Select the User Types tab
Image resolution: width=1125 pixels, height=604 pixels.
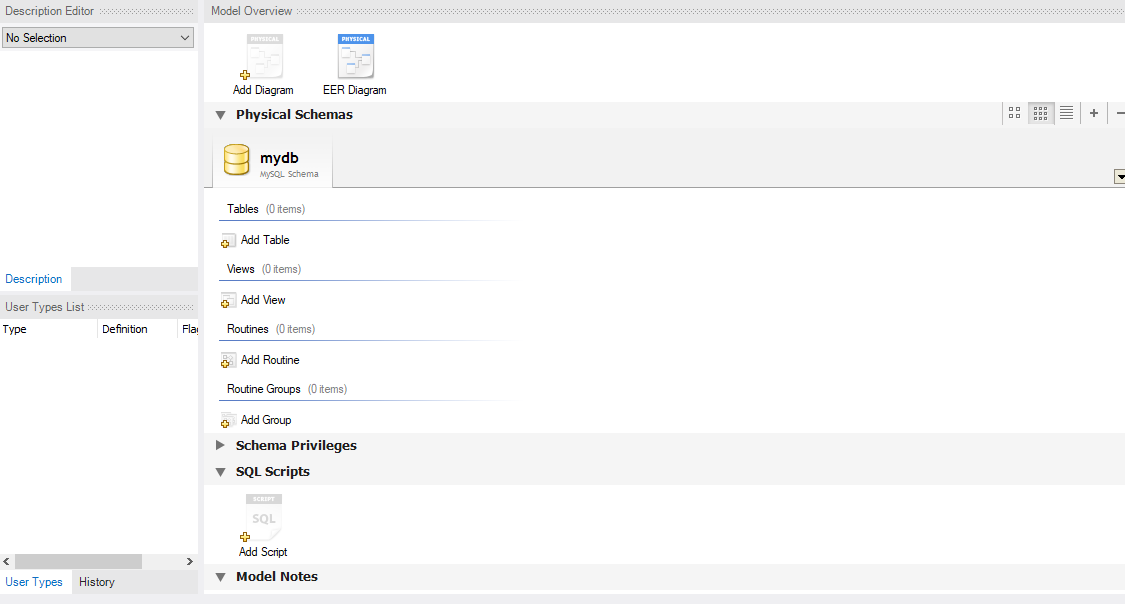tap(34, 581)
